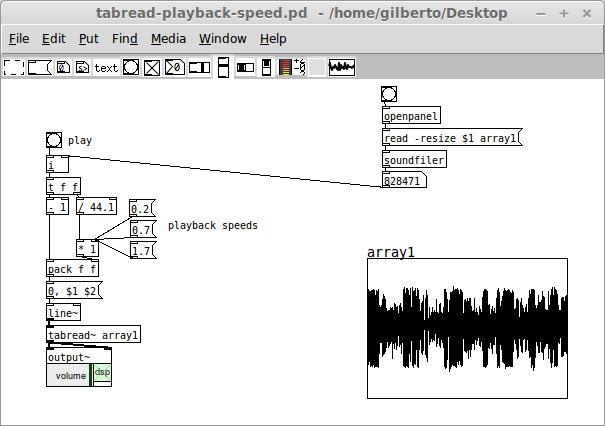Click the volume control on output~

pyautogui.click(x=69, y=376)
